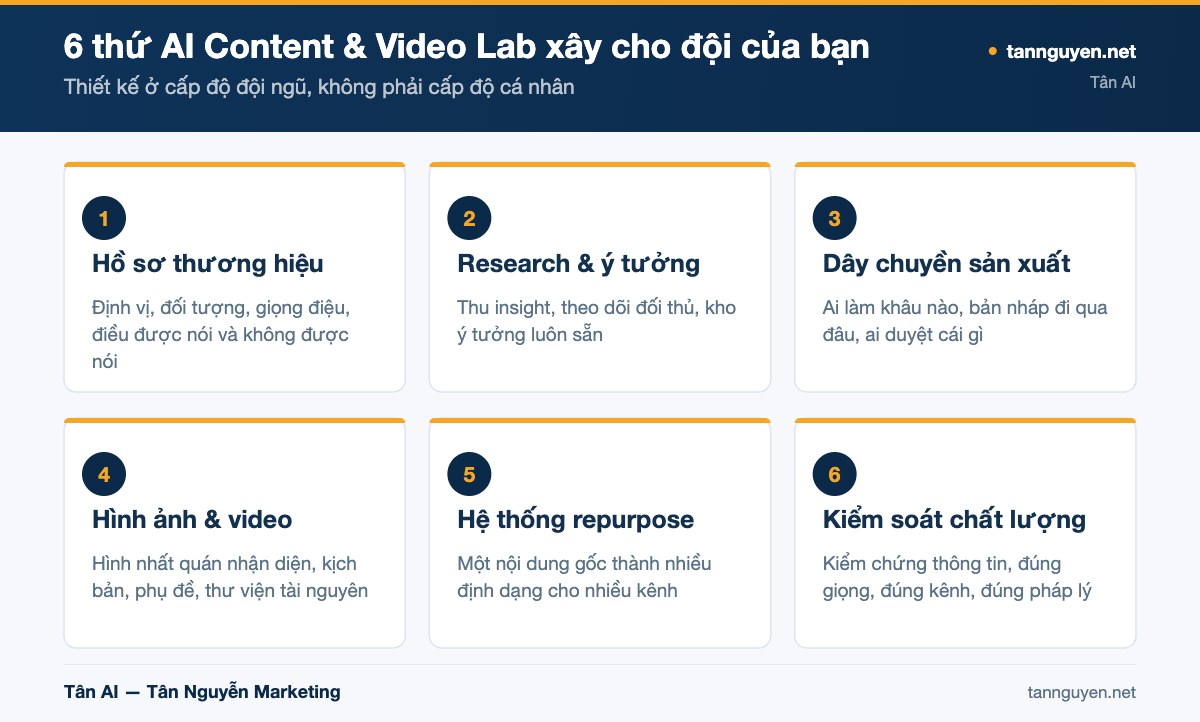
Task: Click description 'Hình nhất quán nhận diện, kịch bản'
Action: [230, 577]
